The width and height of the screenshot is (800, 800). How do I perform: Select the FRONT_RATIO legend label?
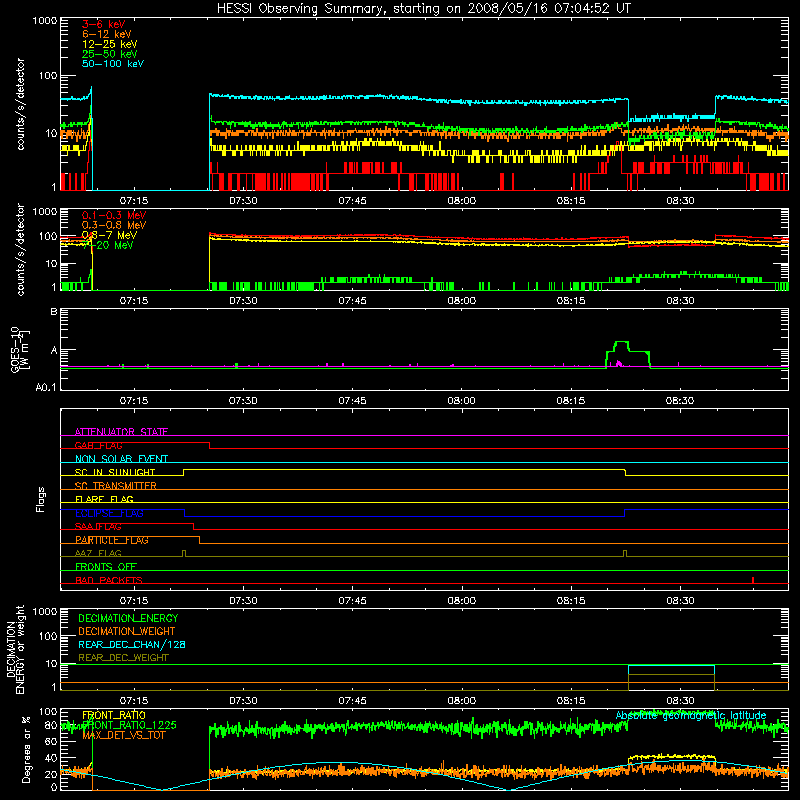114,715
